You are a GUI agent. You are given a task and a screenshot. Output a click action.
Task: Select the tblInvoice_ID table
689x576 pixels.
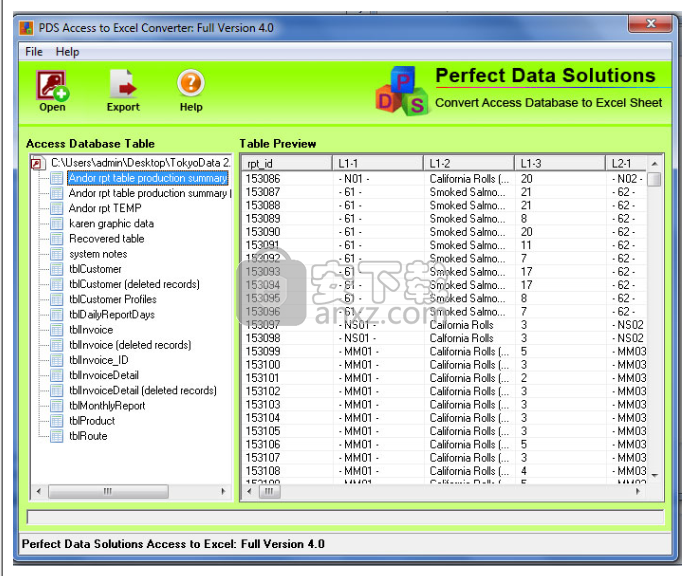(98, 360)
